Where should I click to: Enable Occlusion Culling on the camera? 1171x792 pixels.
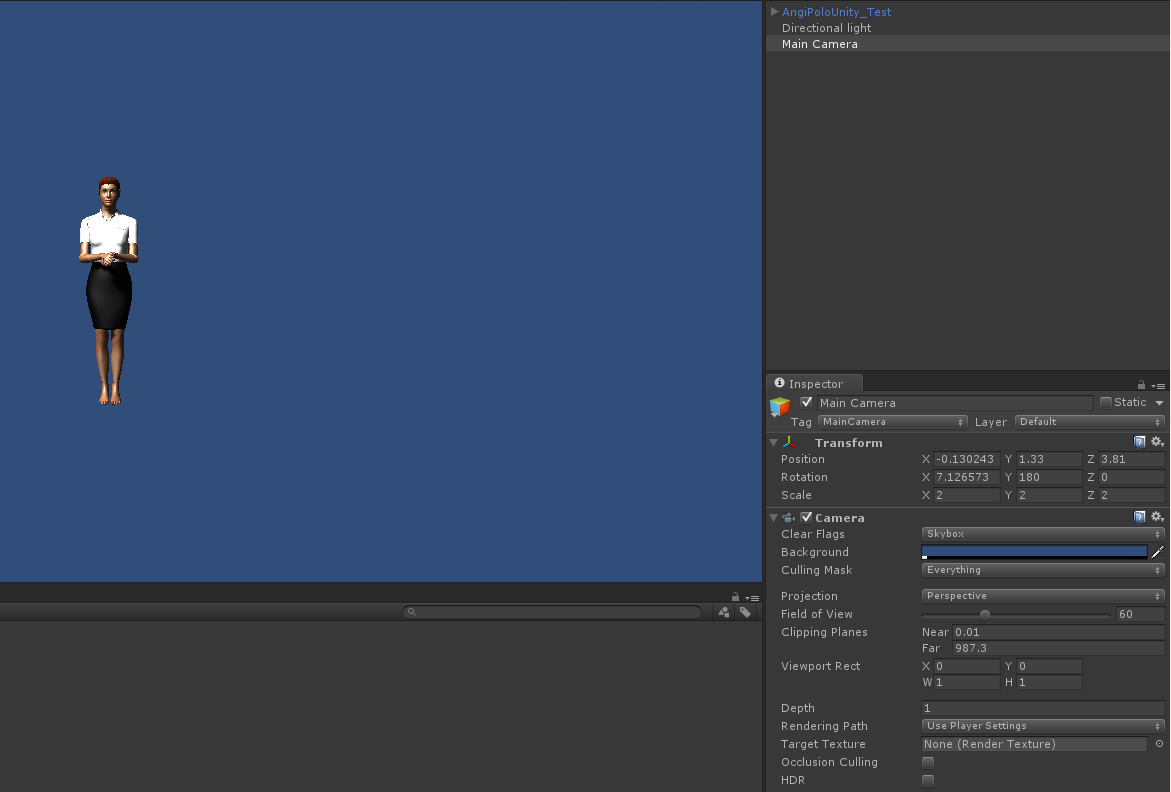click(x=928, y=761)
